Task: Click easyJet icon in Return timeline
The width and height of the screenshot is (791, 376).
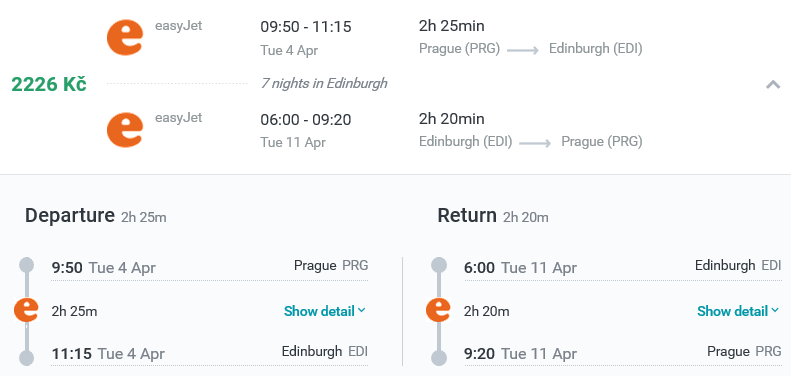Action: tap(438, 310)
